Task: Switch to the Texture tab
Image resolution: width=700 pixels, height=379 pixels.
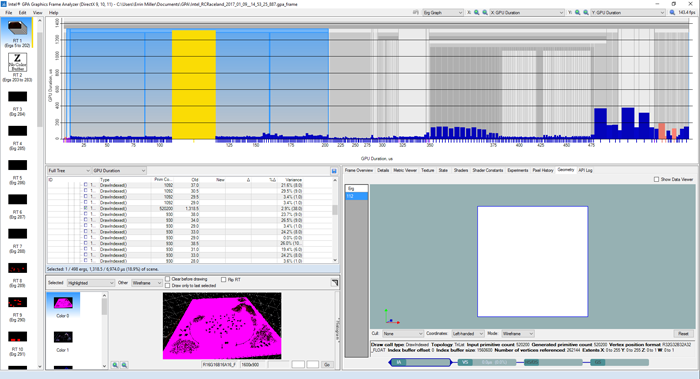Action: [x=428, y=170]
